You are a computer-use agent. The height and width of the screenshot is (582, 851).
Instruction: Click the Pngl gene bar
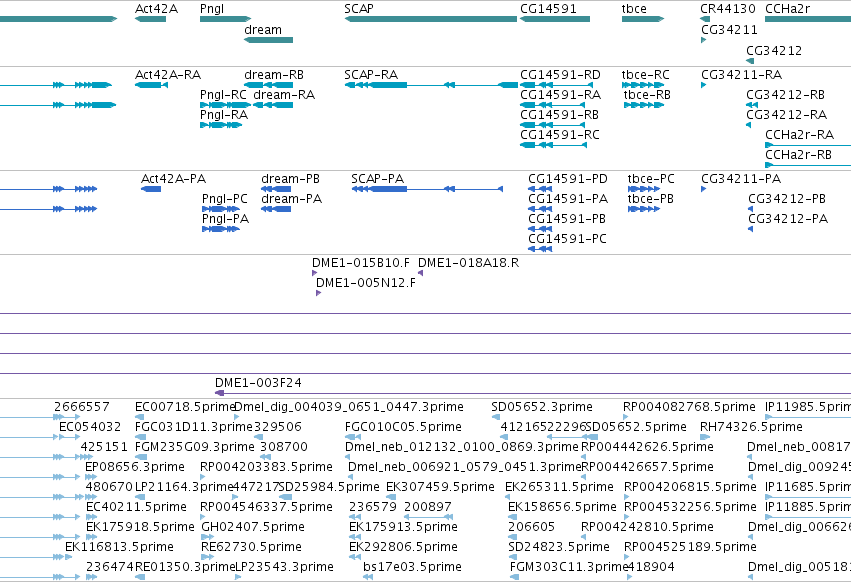click(225, 19)
